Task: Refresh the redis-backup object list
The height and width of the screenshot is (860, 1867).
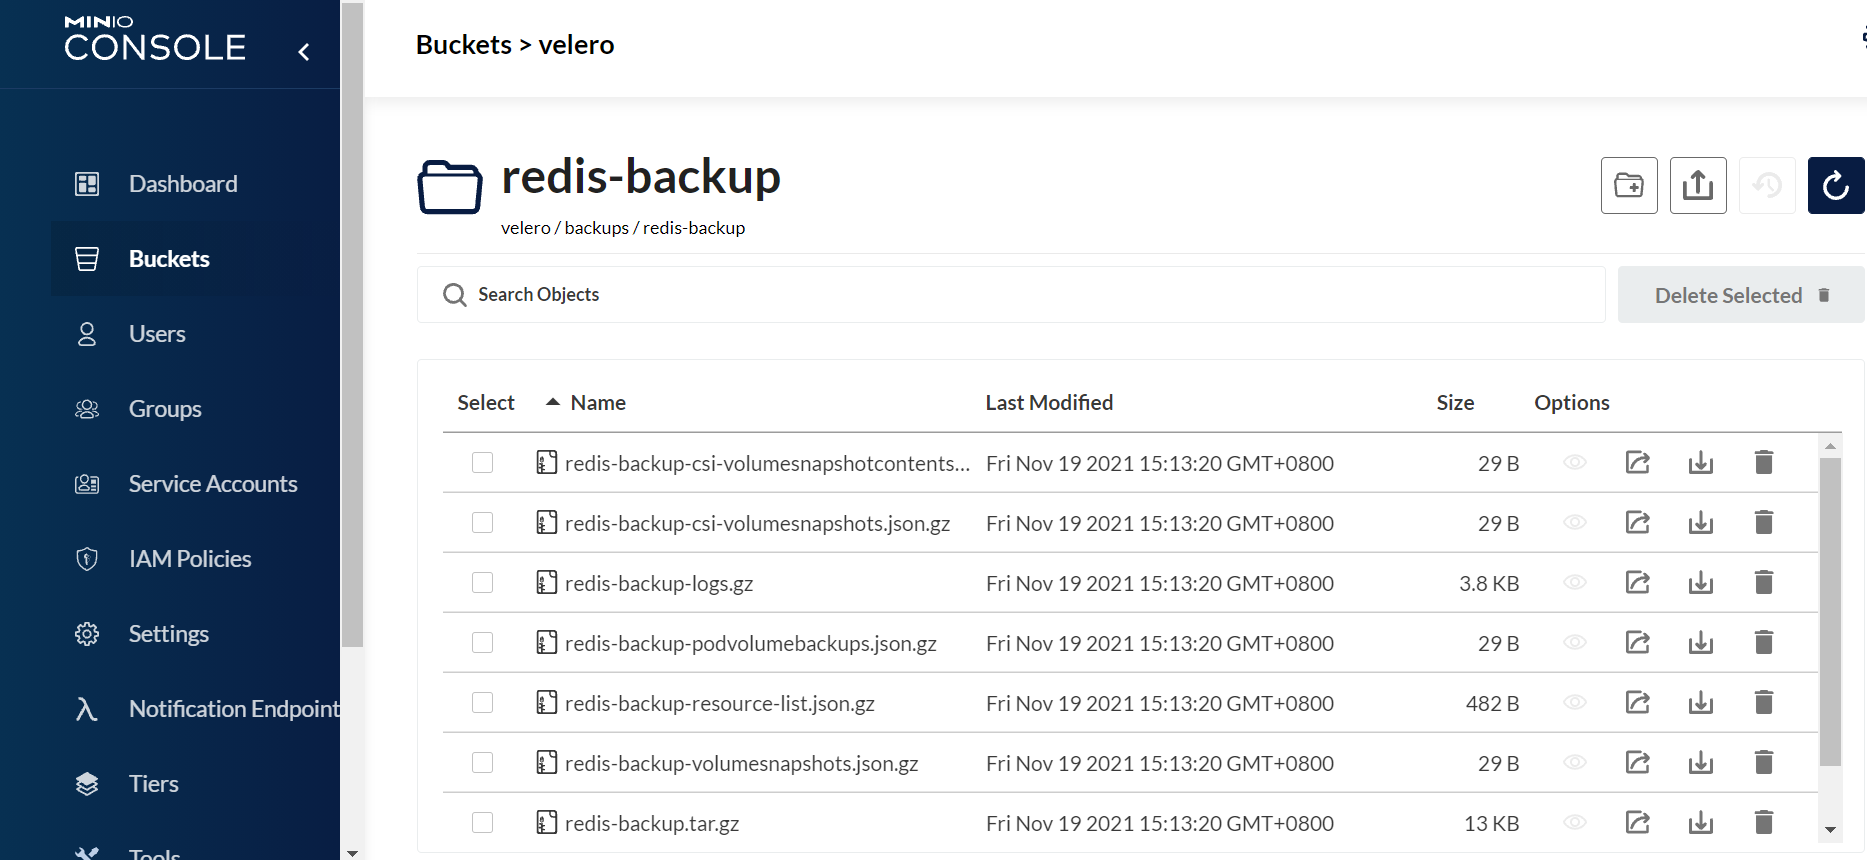Action: [1835, 185]
